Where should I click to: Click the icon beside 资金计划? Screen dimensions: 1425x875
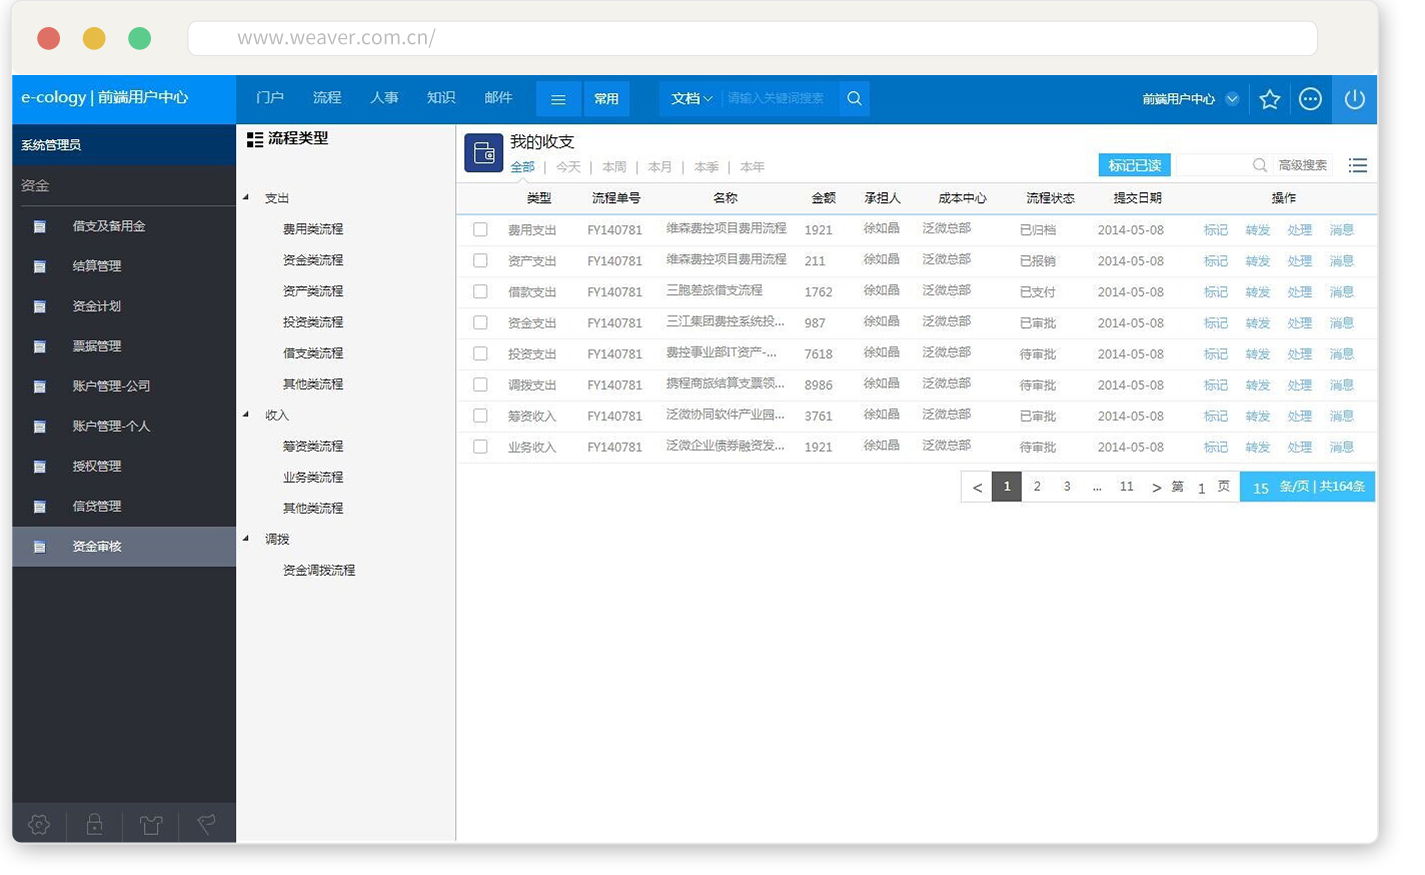(40, 306)
